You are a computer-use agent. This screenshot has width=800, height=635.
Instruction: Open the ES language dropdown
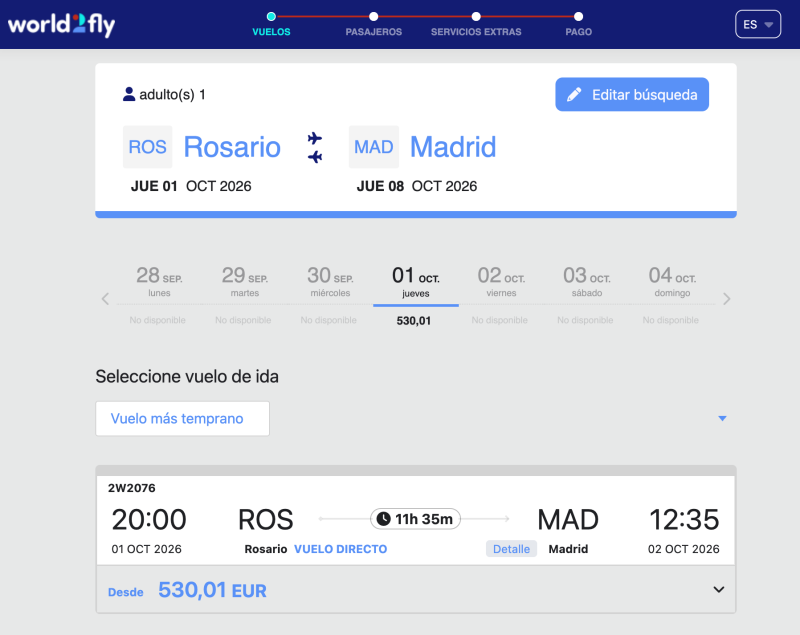tap(757, 24)
